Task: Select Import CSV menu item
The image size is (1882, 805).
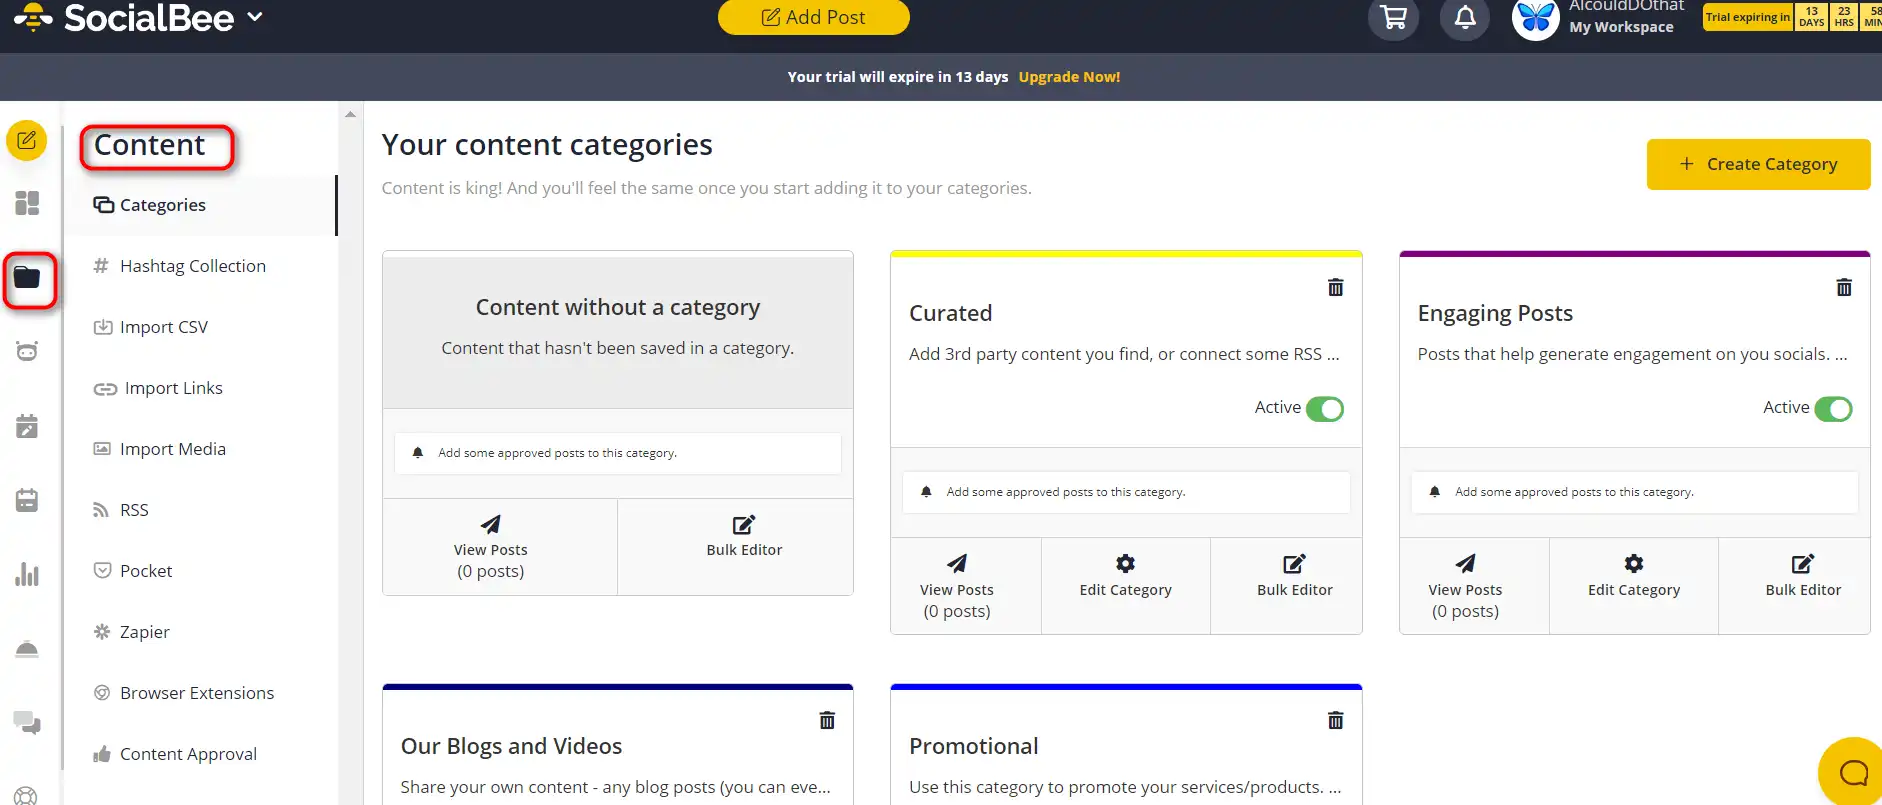Action: pyautogui.click(x=203, y=327)
